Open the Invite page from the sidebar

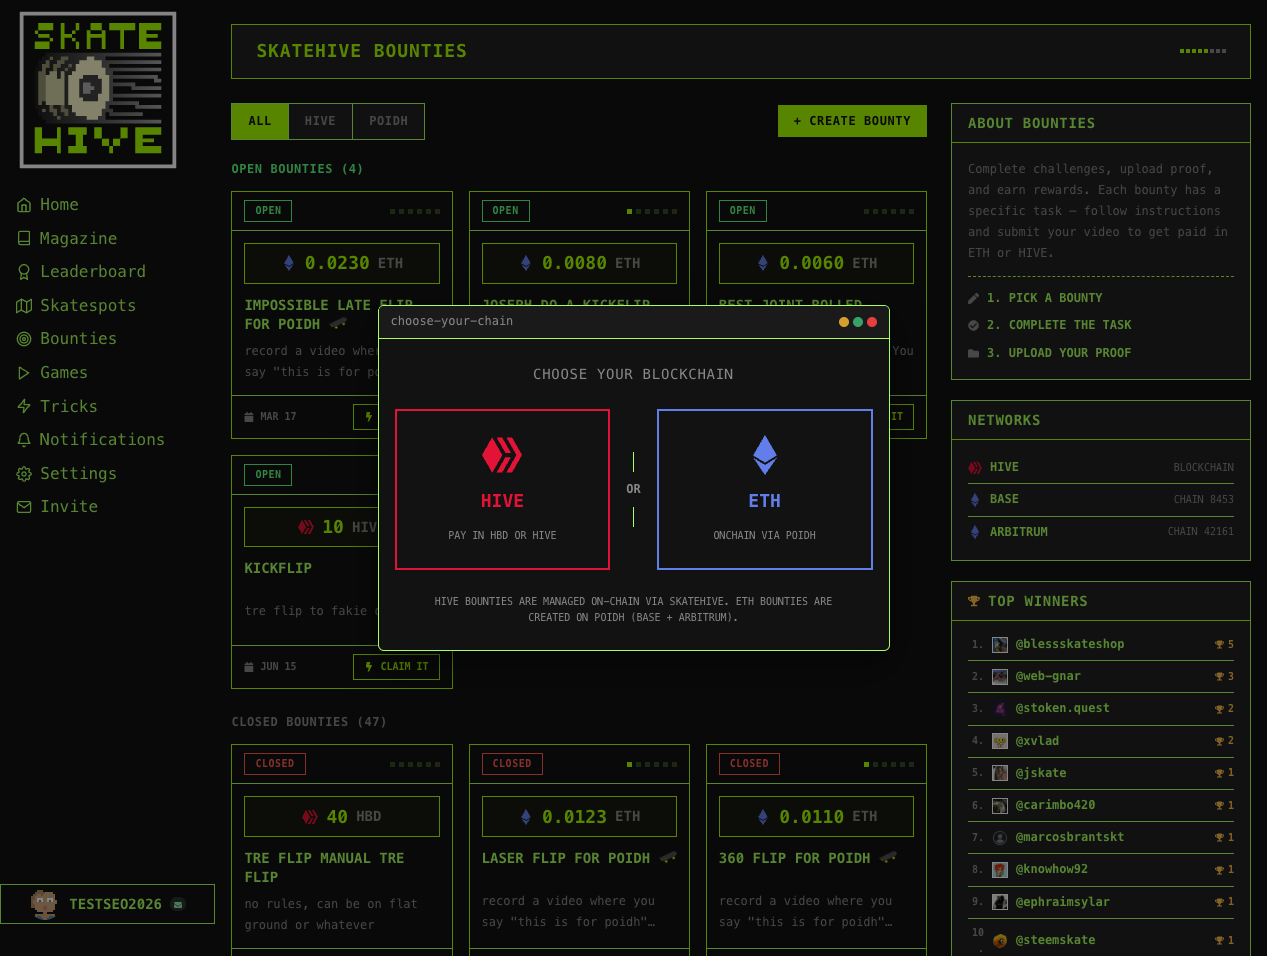69,507
